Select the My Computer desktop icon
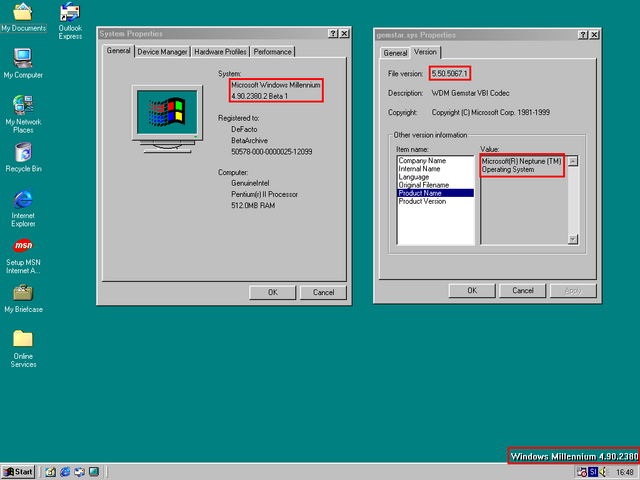Screen dimensions: 640x480 [x=23, y=63]
